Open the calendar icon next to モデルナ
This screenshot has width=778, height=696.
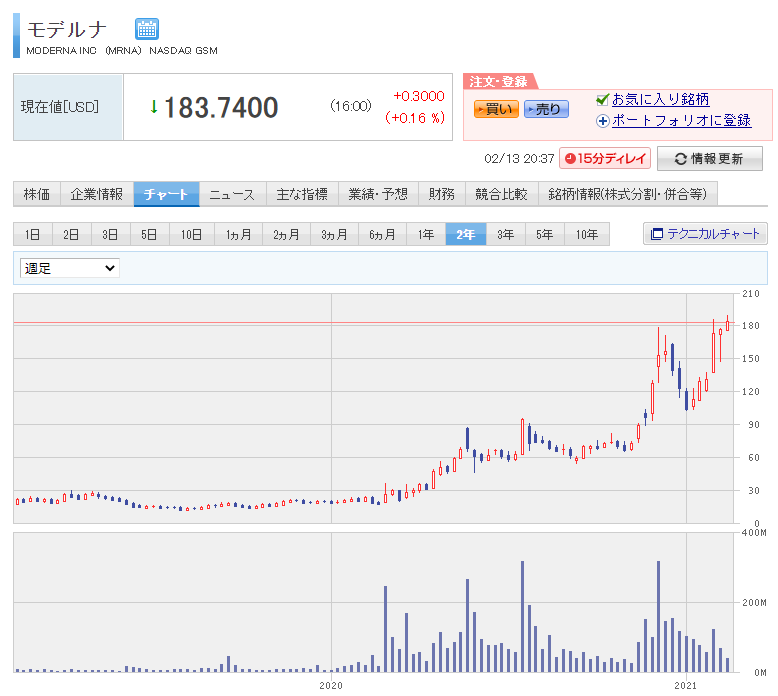pos(147,29)
